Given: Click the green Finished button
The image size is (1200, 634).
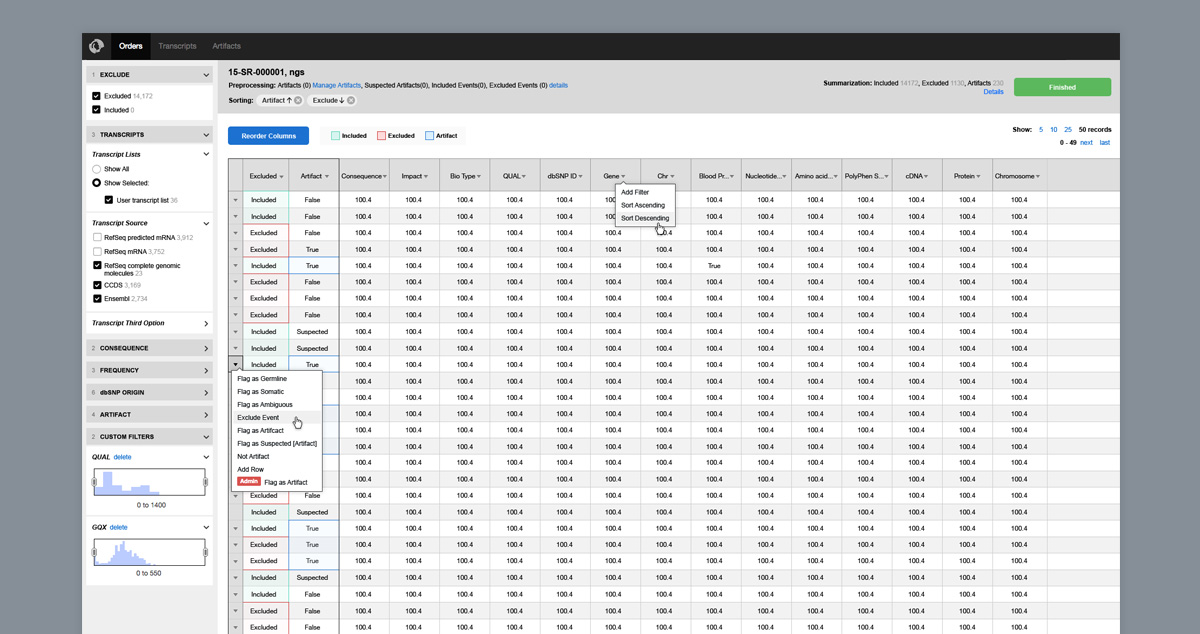Looking at the screenshot, I should pos(1062,87).
